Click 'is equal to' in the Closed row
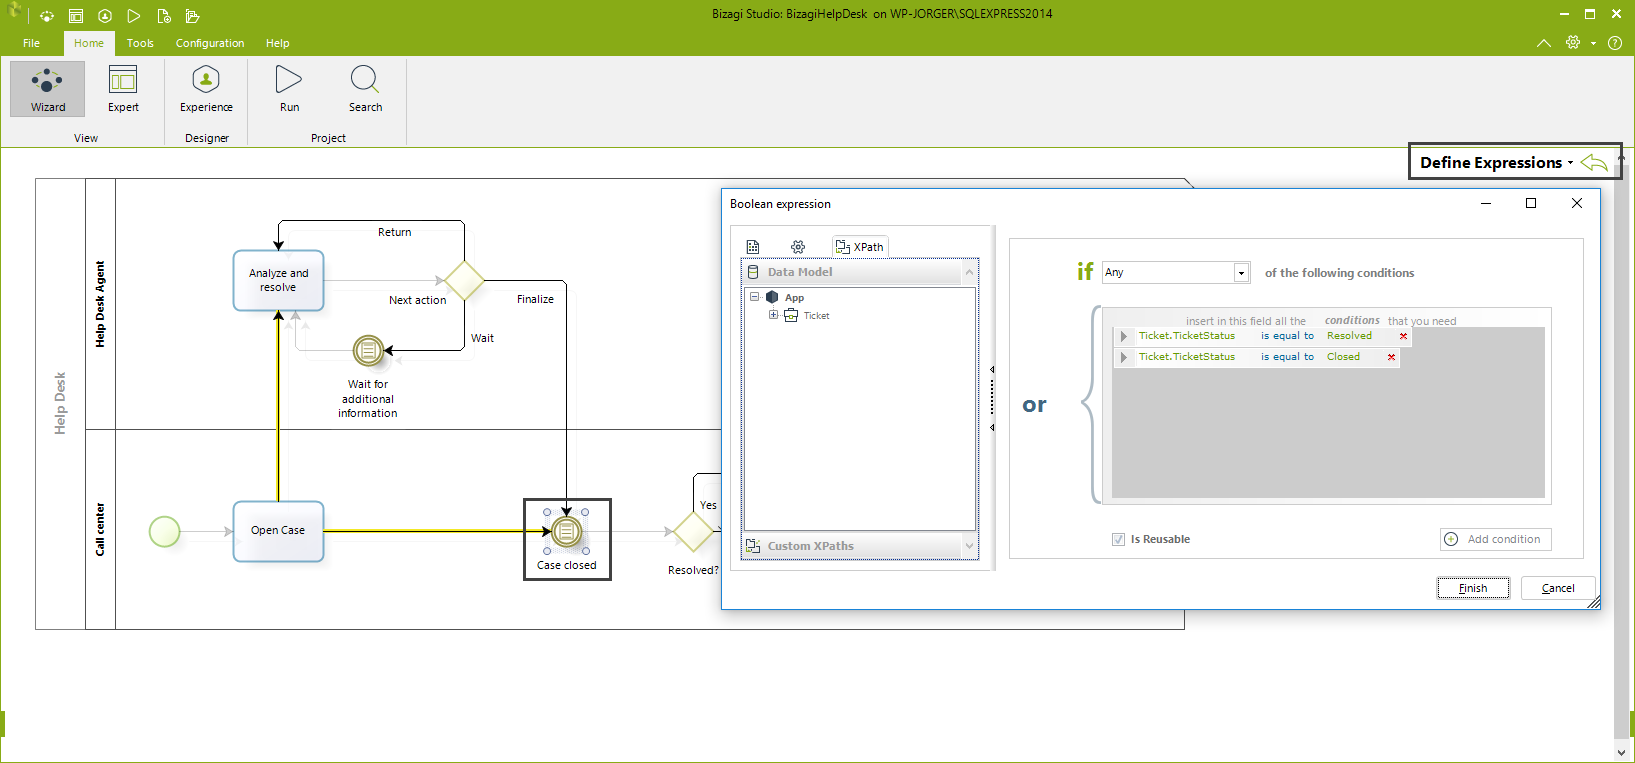The image size is (1635, 763). 1287,357
